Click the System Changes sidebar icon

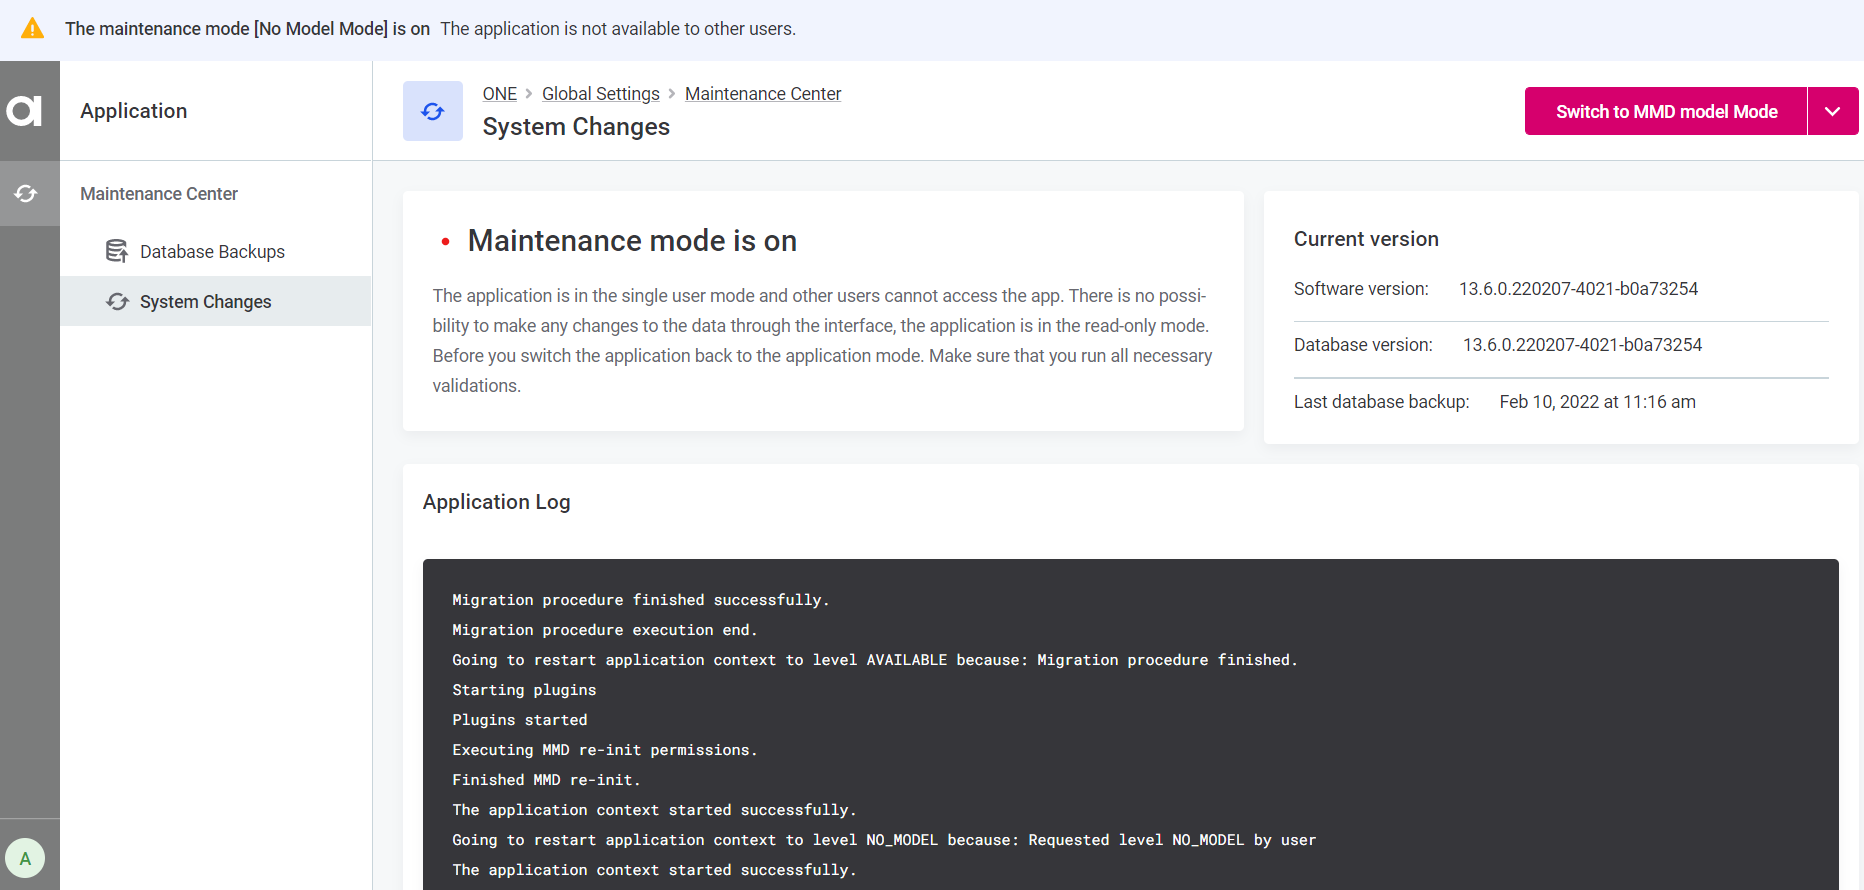tap(117, 302)
